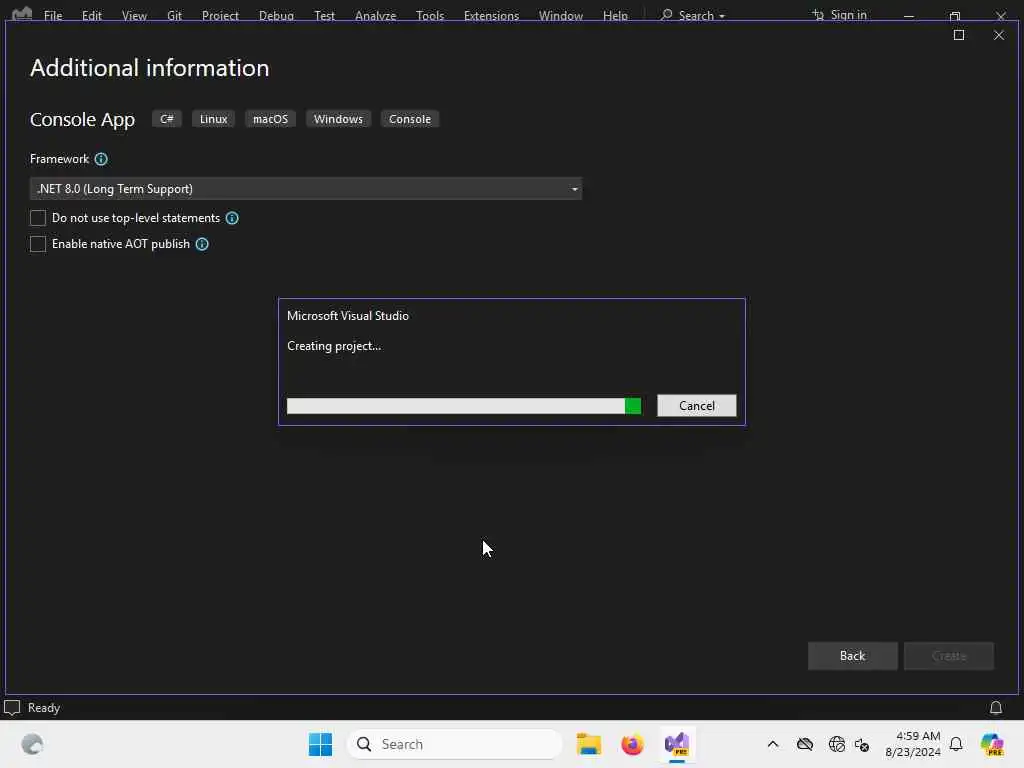Click the network globe tray icon
This screenshot has height=768, width=1024.
click(x=837, y=744)
